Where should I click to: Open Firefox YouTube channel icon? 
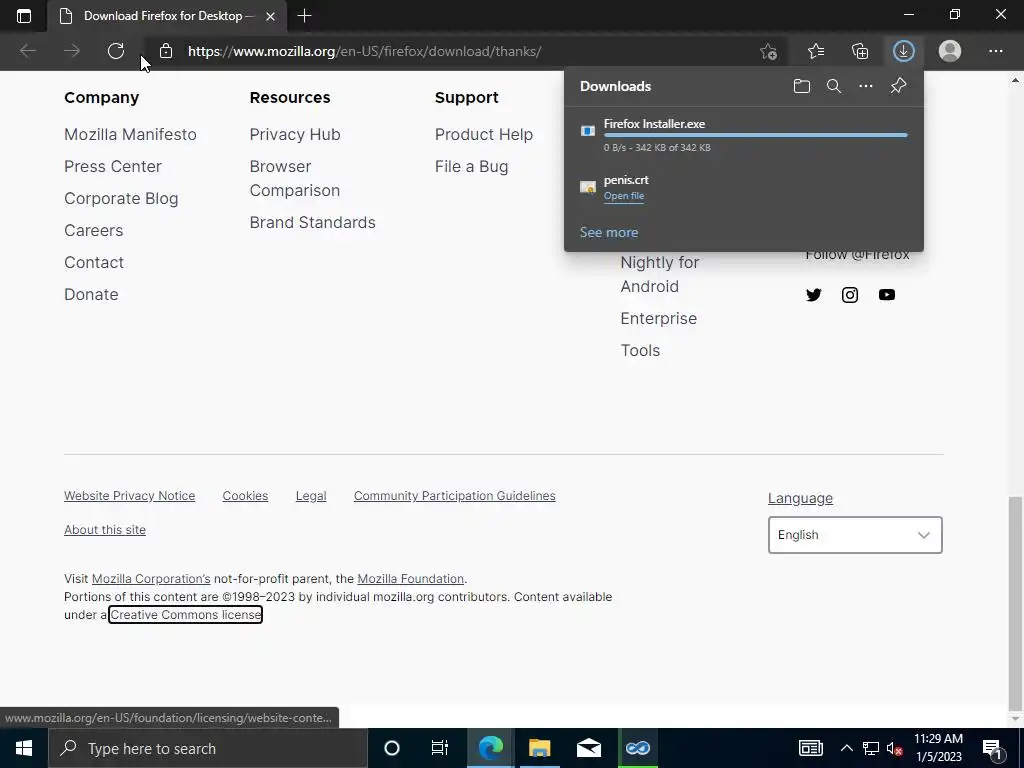[887, 295]
